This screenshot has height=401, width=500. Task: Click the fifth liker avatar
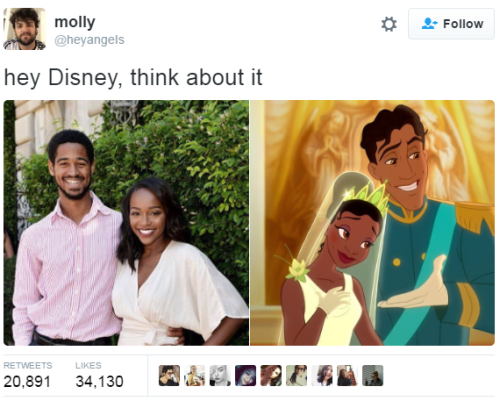tap(271, 376)
